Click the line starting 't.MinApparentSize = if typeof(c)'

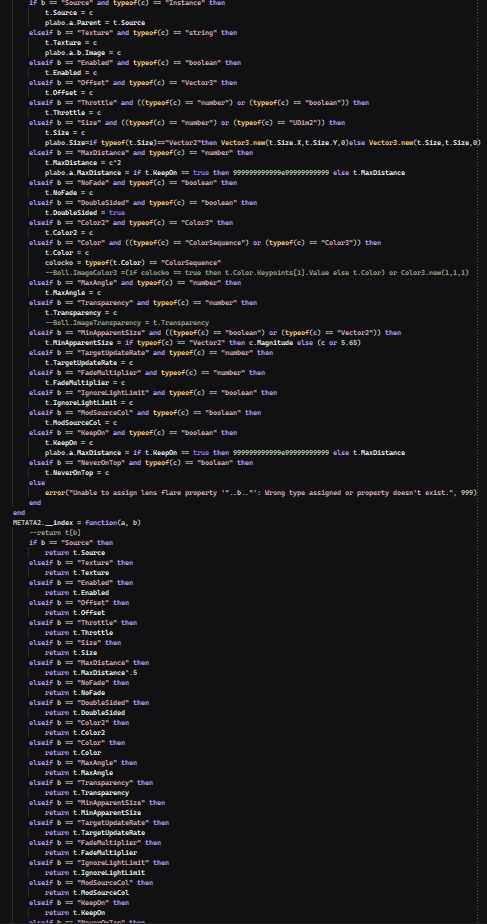(203, 343)
